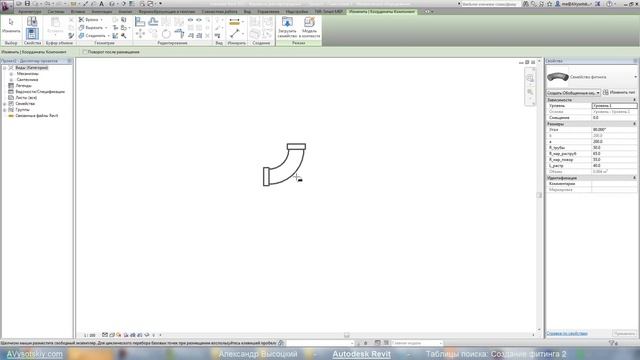
Task: Select the Trim/Extend to Corner tool
Action: tap(179, 34)
